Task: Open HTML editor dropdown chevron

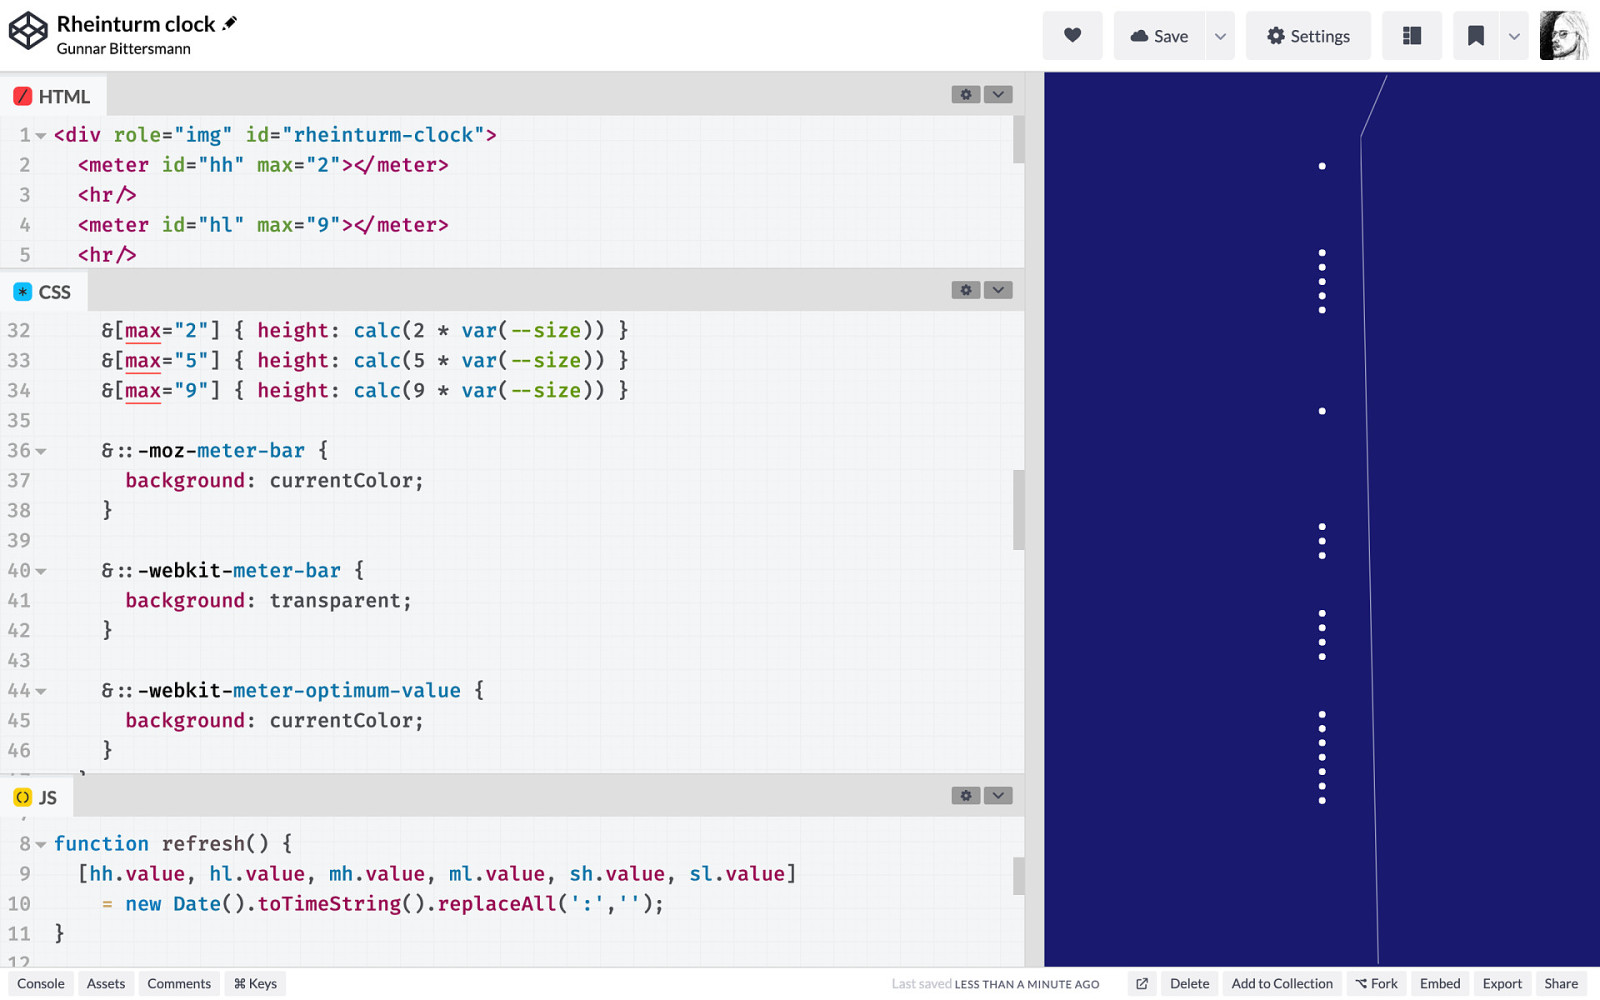Action: [x=998, y=94]
